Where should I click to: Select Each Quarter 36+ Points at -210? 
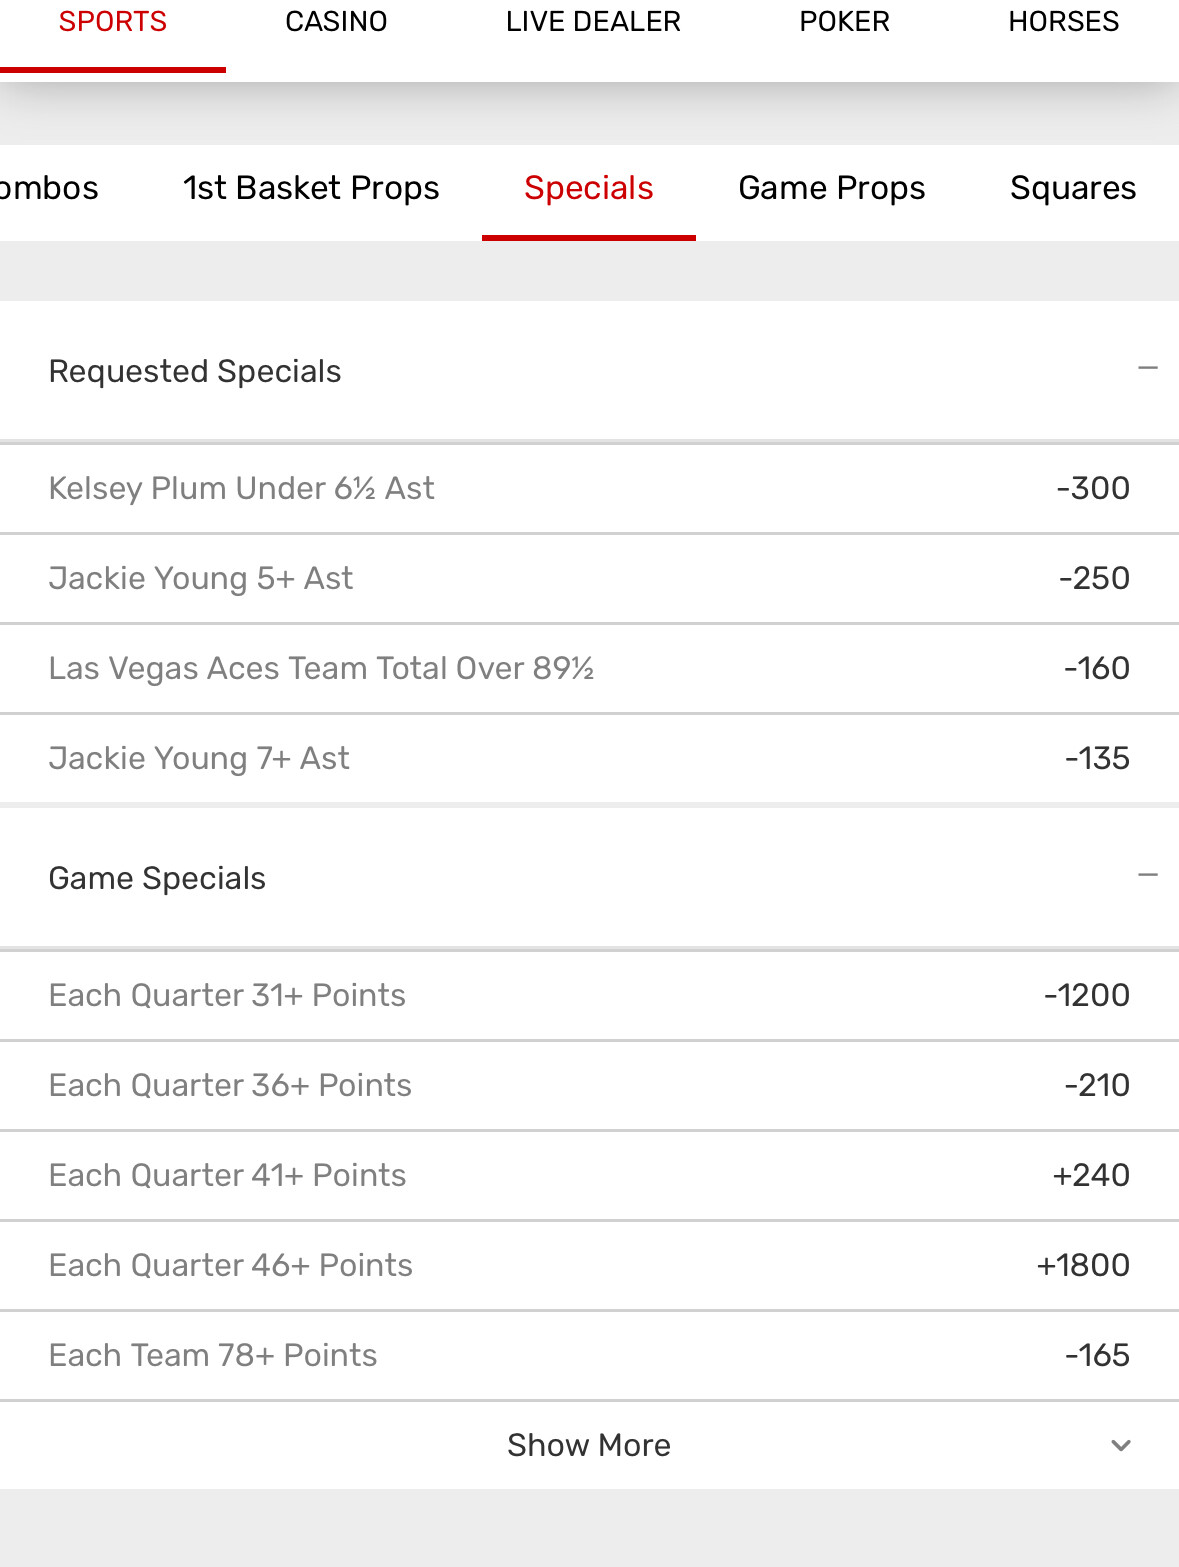click(1096, 1085)
